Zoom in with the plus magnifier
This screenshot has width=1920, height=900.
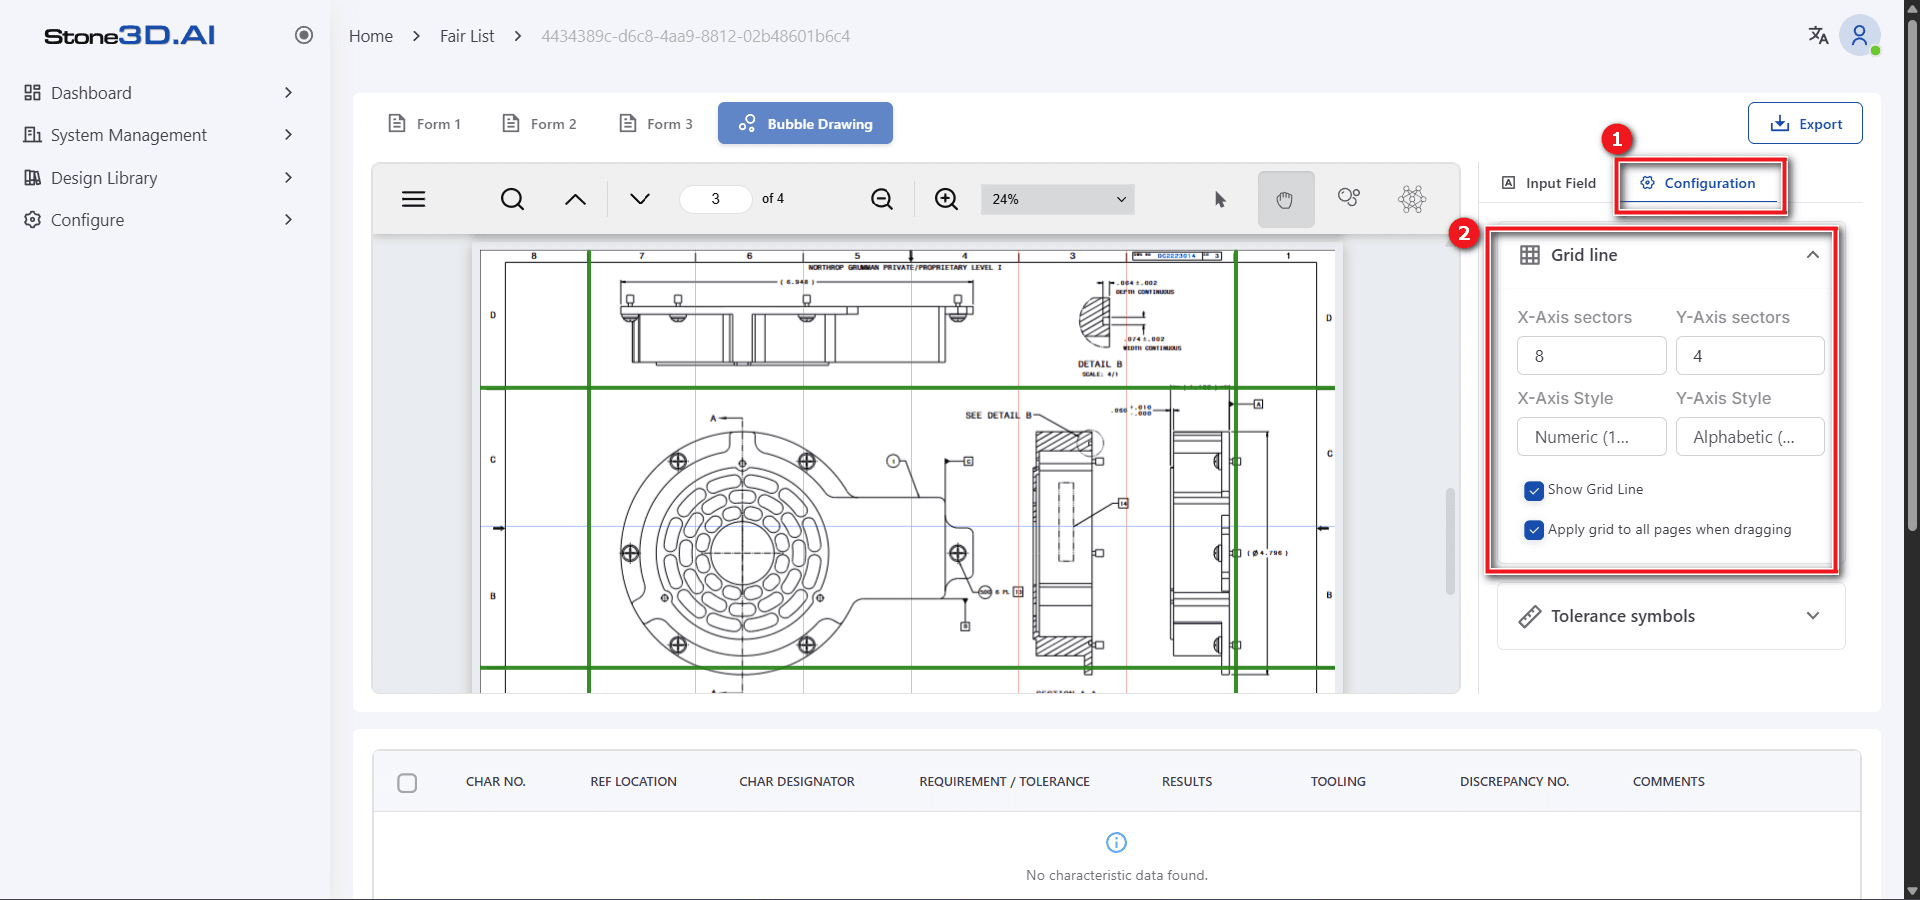tap(946, 199)
